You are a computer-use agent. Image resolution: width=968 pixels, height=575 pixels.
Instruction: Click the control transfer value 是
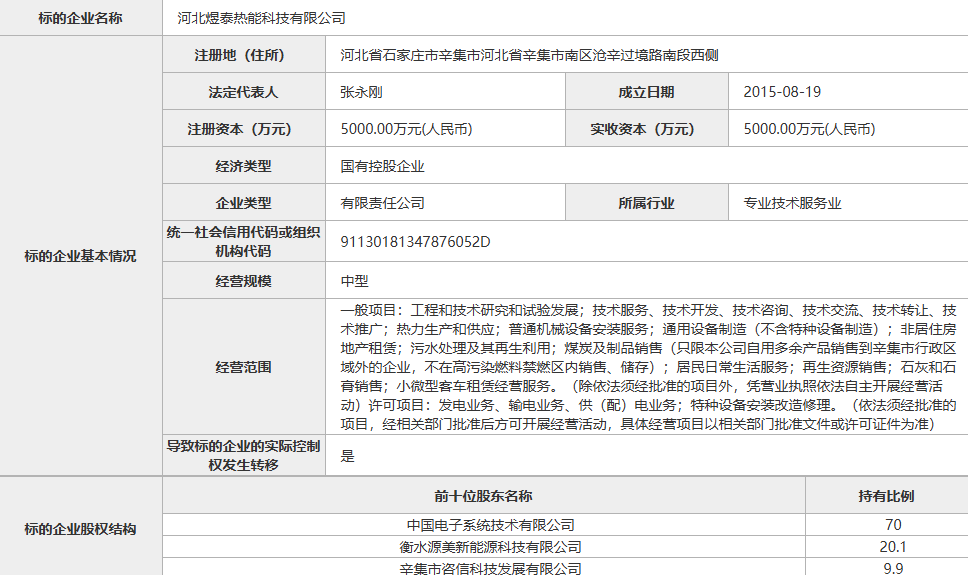click(348, 456)
